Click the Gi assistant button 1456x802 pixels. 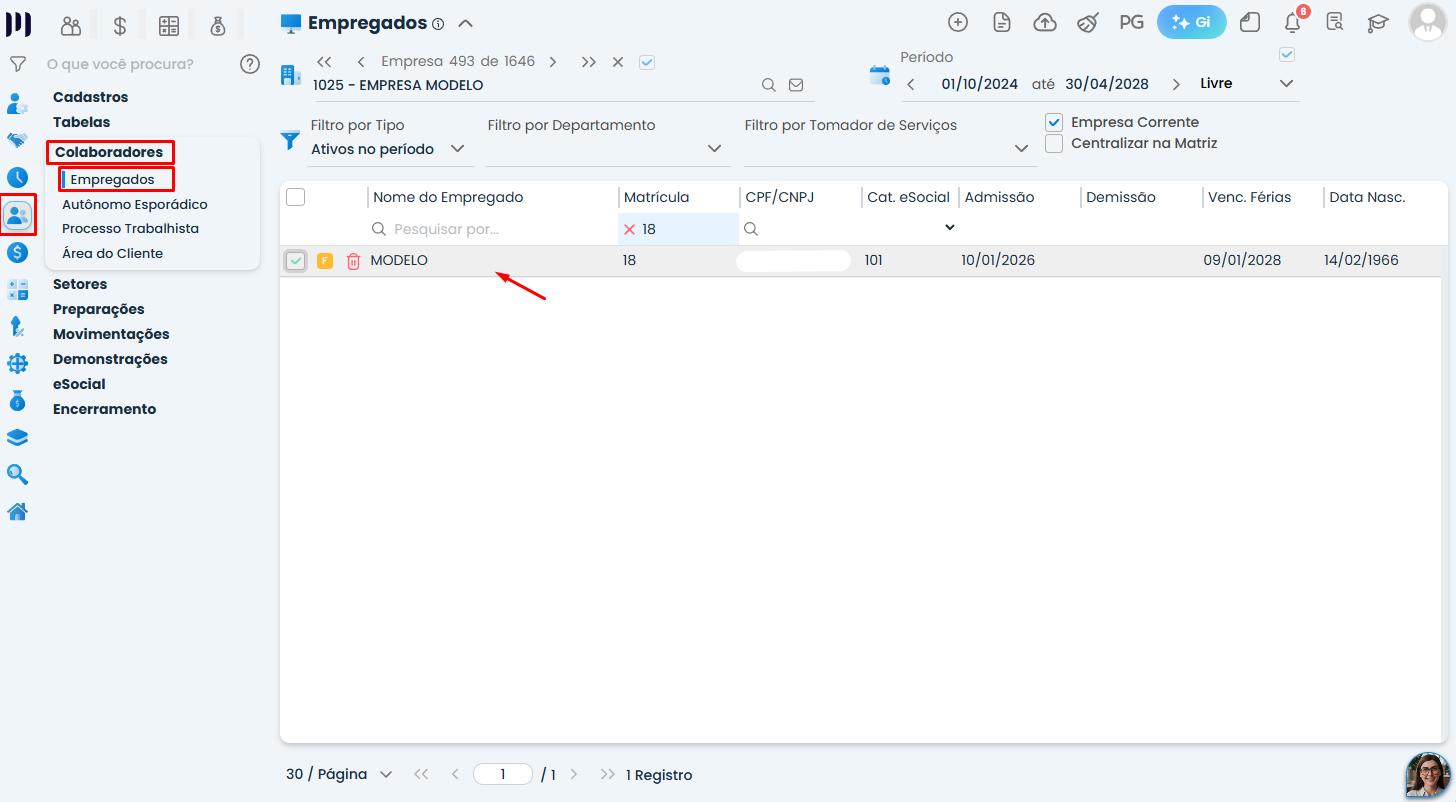click(1192, 22)
